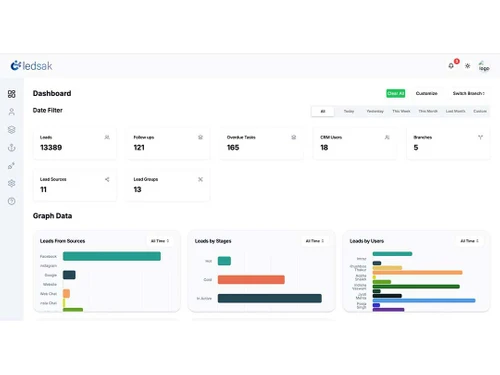Open All Time dropdown in Leads by Users
Viewport: 500px width, 375px height.
pyautogui.click(x=469, y=241)
